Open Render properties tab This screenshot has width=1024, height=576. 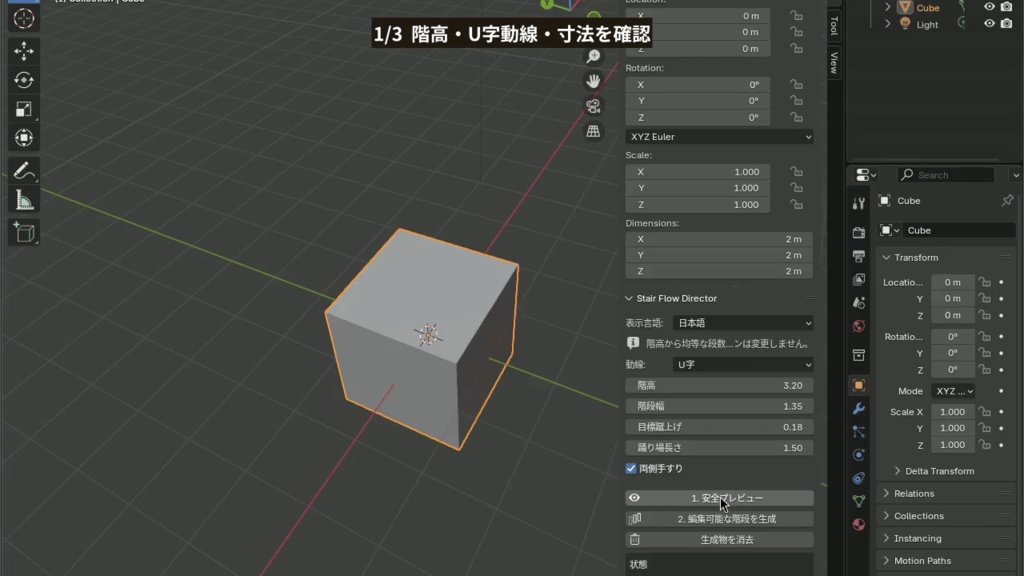(x=859, y=232)
